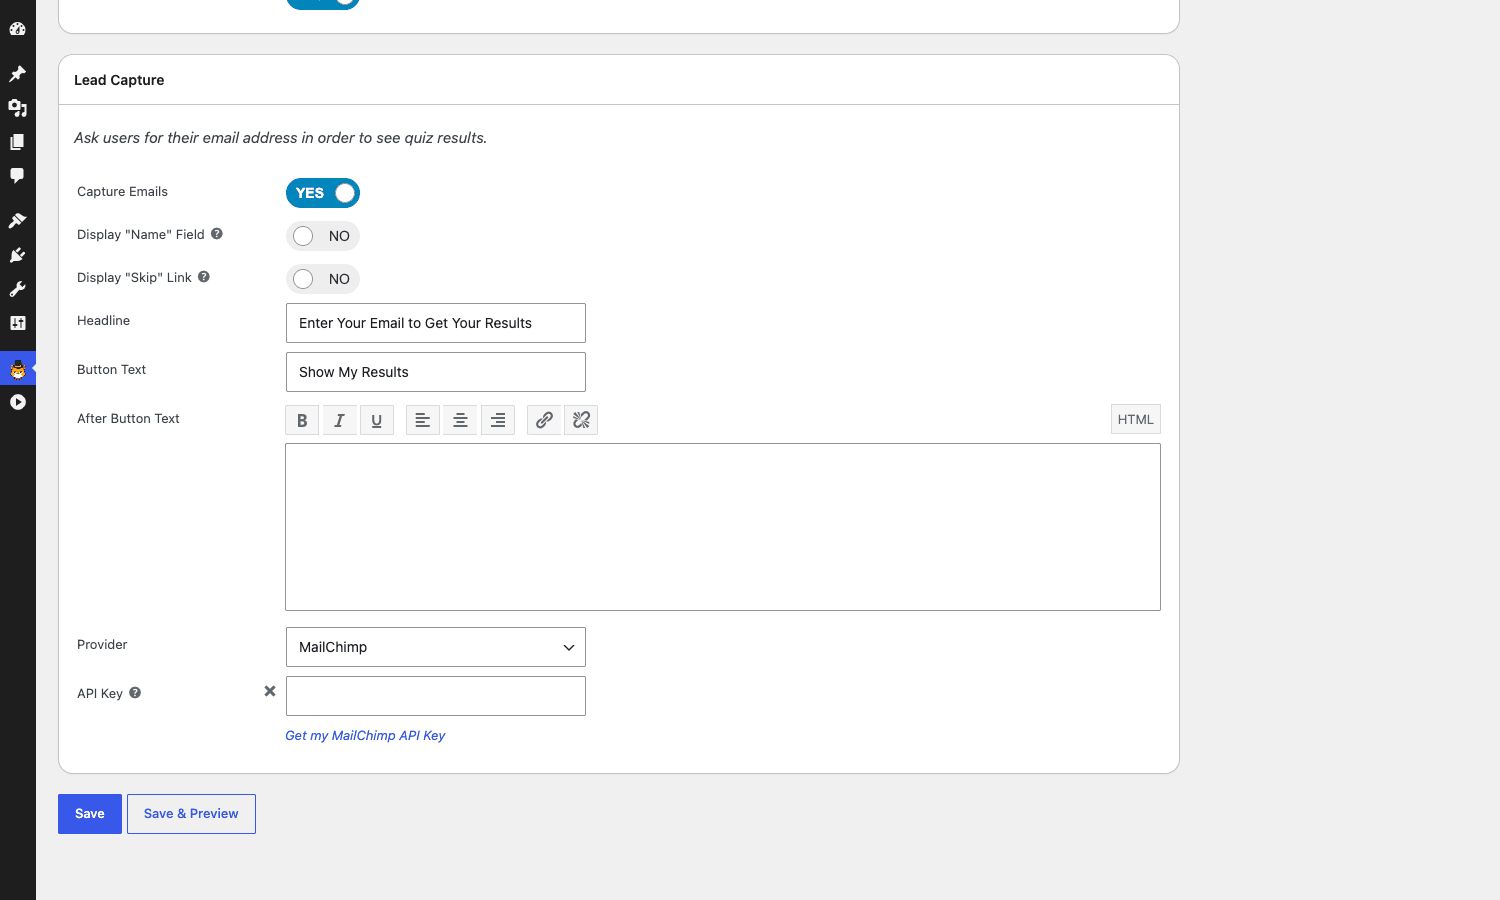The width and height of the screenshot is (1500, 900).
Task: Open the Get my MailChimp API Key link
Action: [365, 735]
